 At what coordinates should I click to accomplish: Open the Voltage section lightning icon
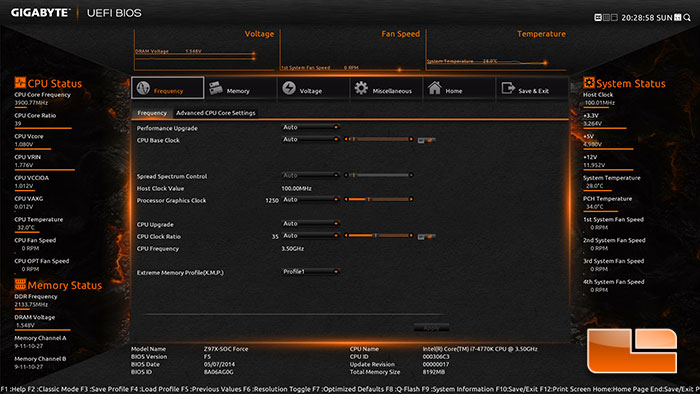point(289,88)
